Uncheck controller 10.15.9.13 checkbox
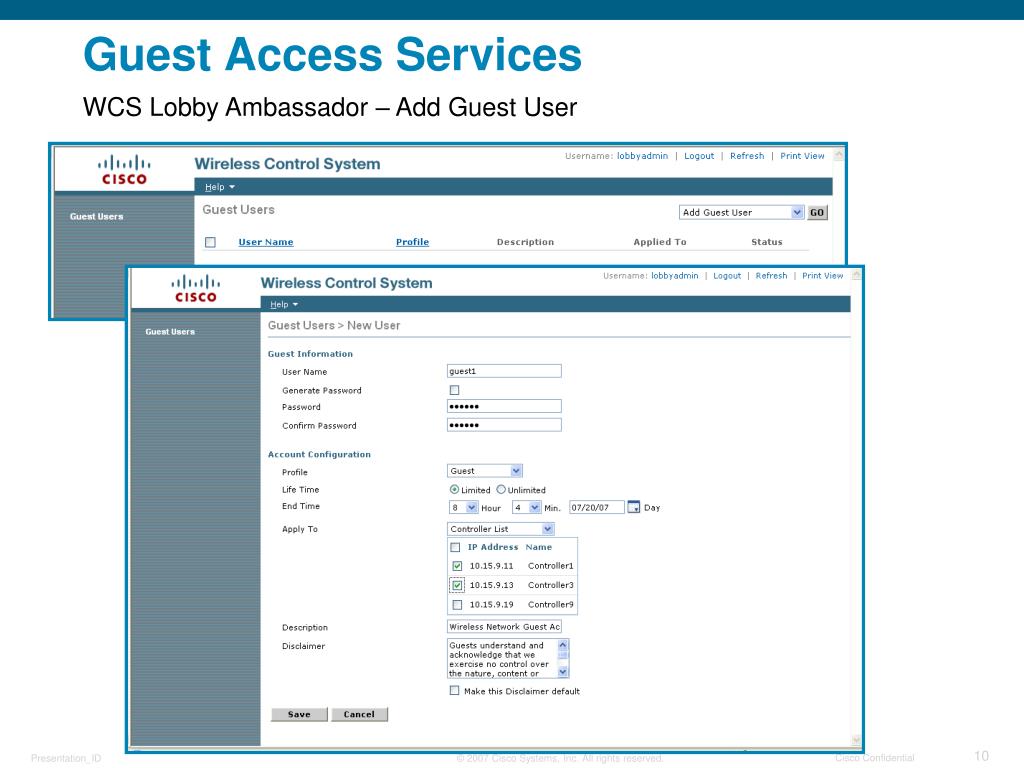Screen dimensions: 1024x768 (457, 585)
